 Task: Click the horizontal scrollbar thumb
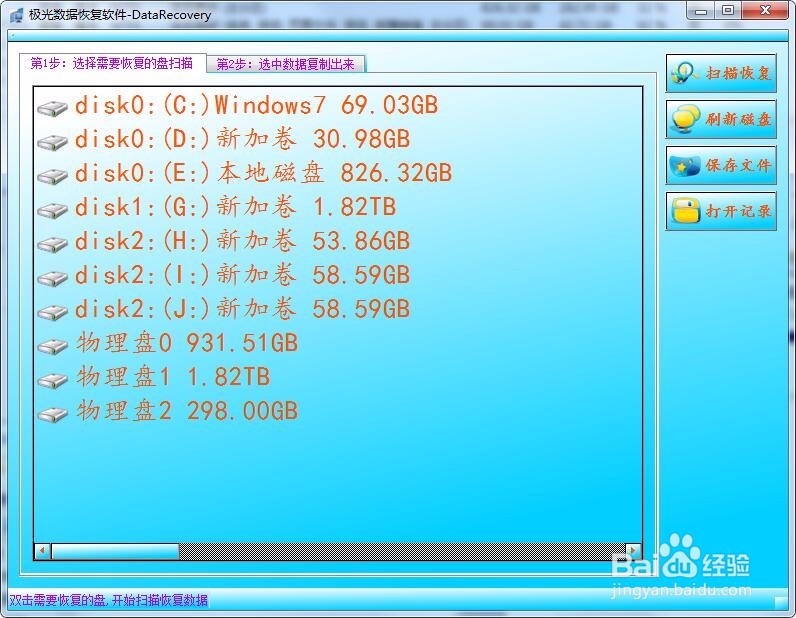click(115, 551)
